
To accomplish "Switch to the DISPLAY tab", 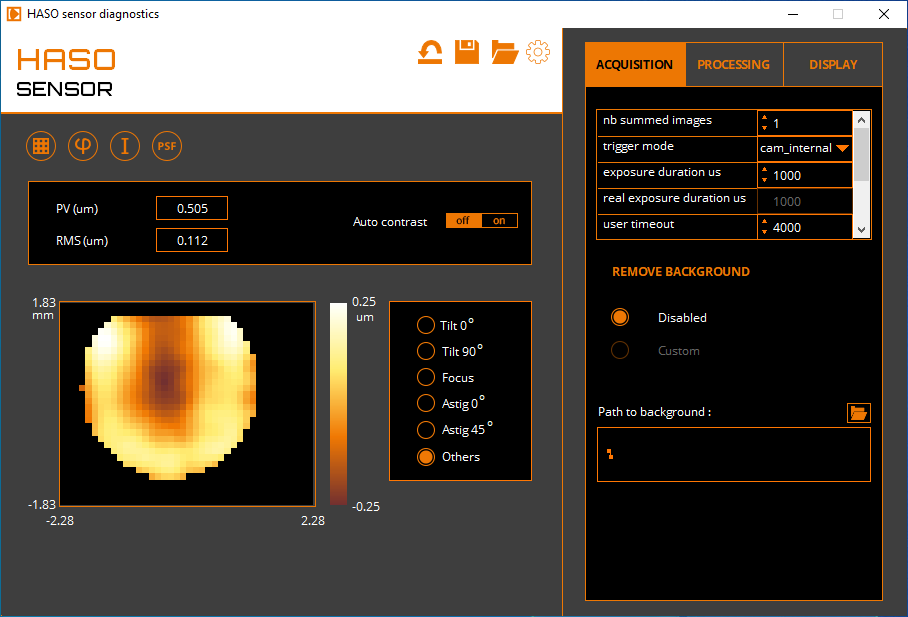I will click(833, 65).
